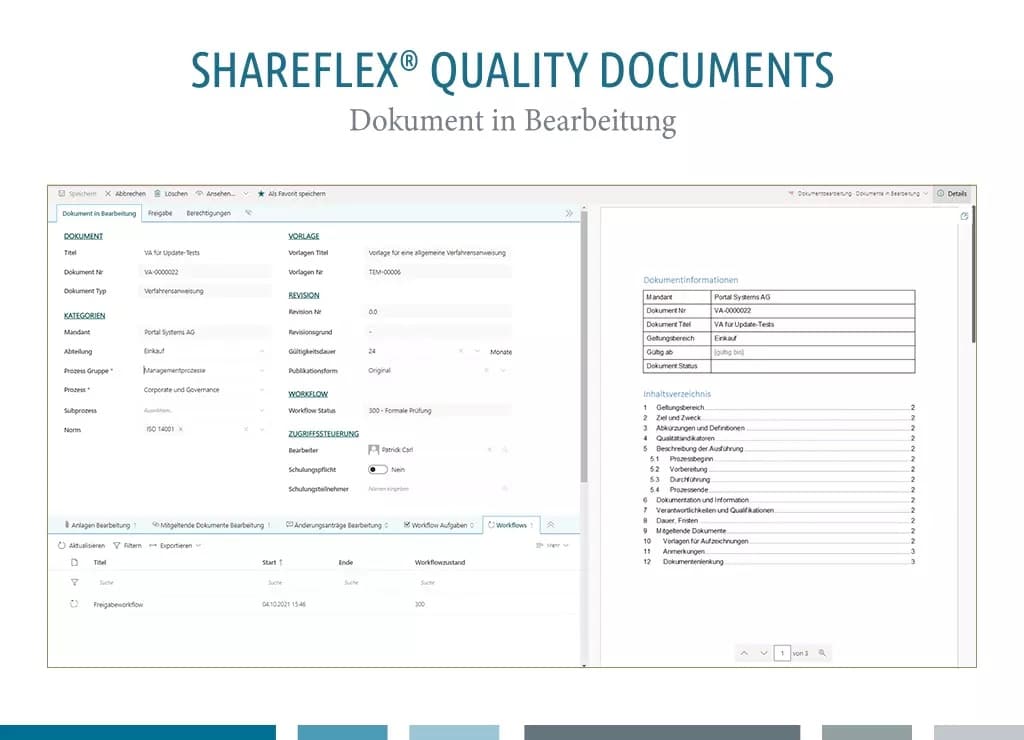Open the zoom magnifier in the document preview
Viewport: 1024px width, 740px height.
click(x=822, y=652)
